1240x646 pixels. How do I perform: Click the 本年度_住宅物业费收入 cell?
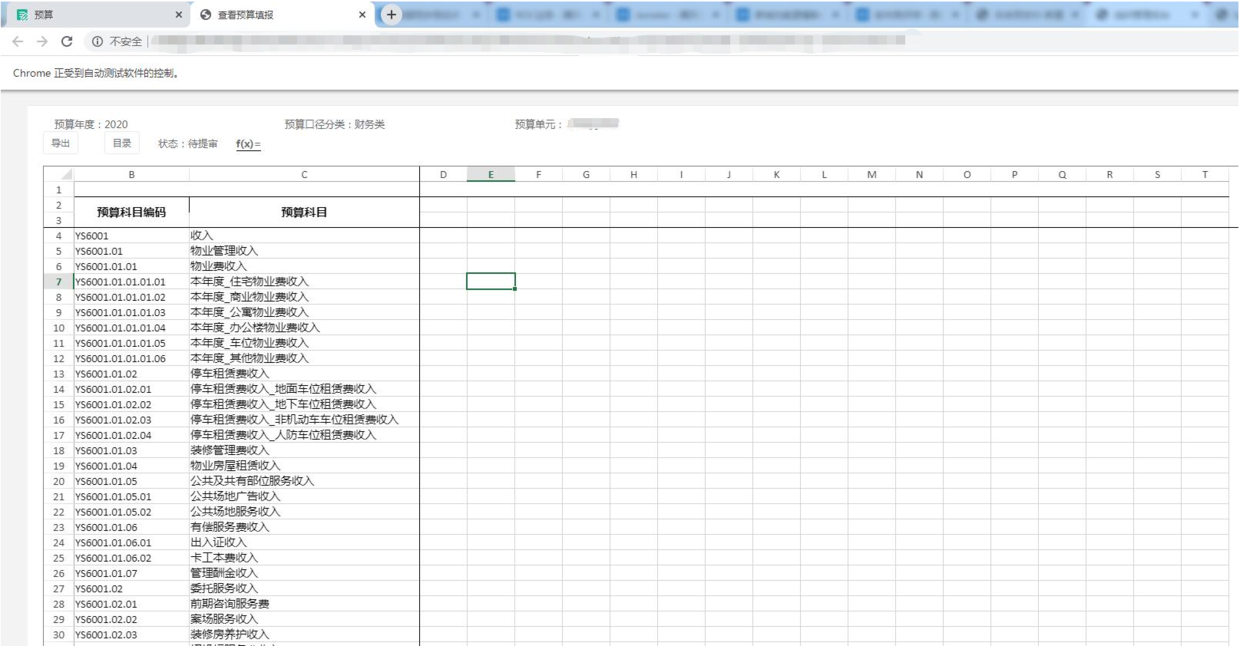coord(304,282)
